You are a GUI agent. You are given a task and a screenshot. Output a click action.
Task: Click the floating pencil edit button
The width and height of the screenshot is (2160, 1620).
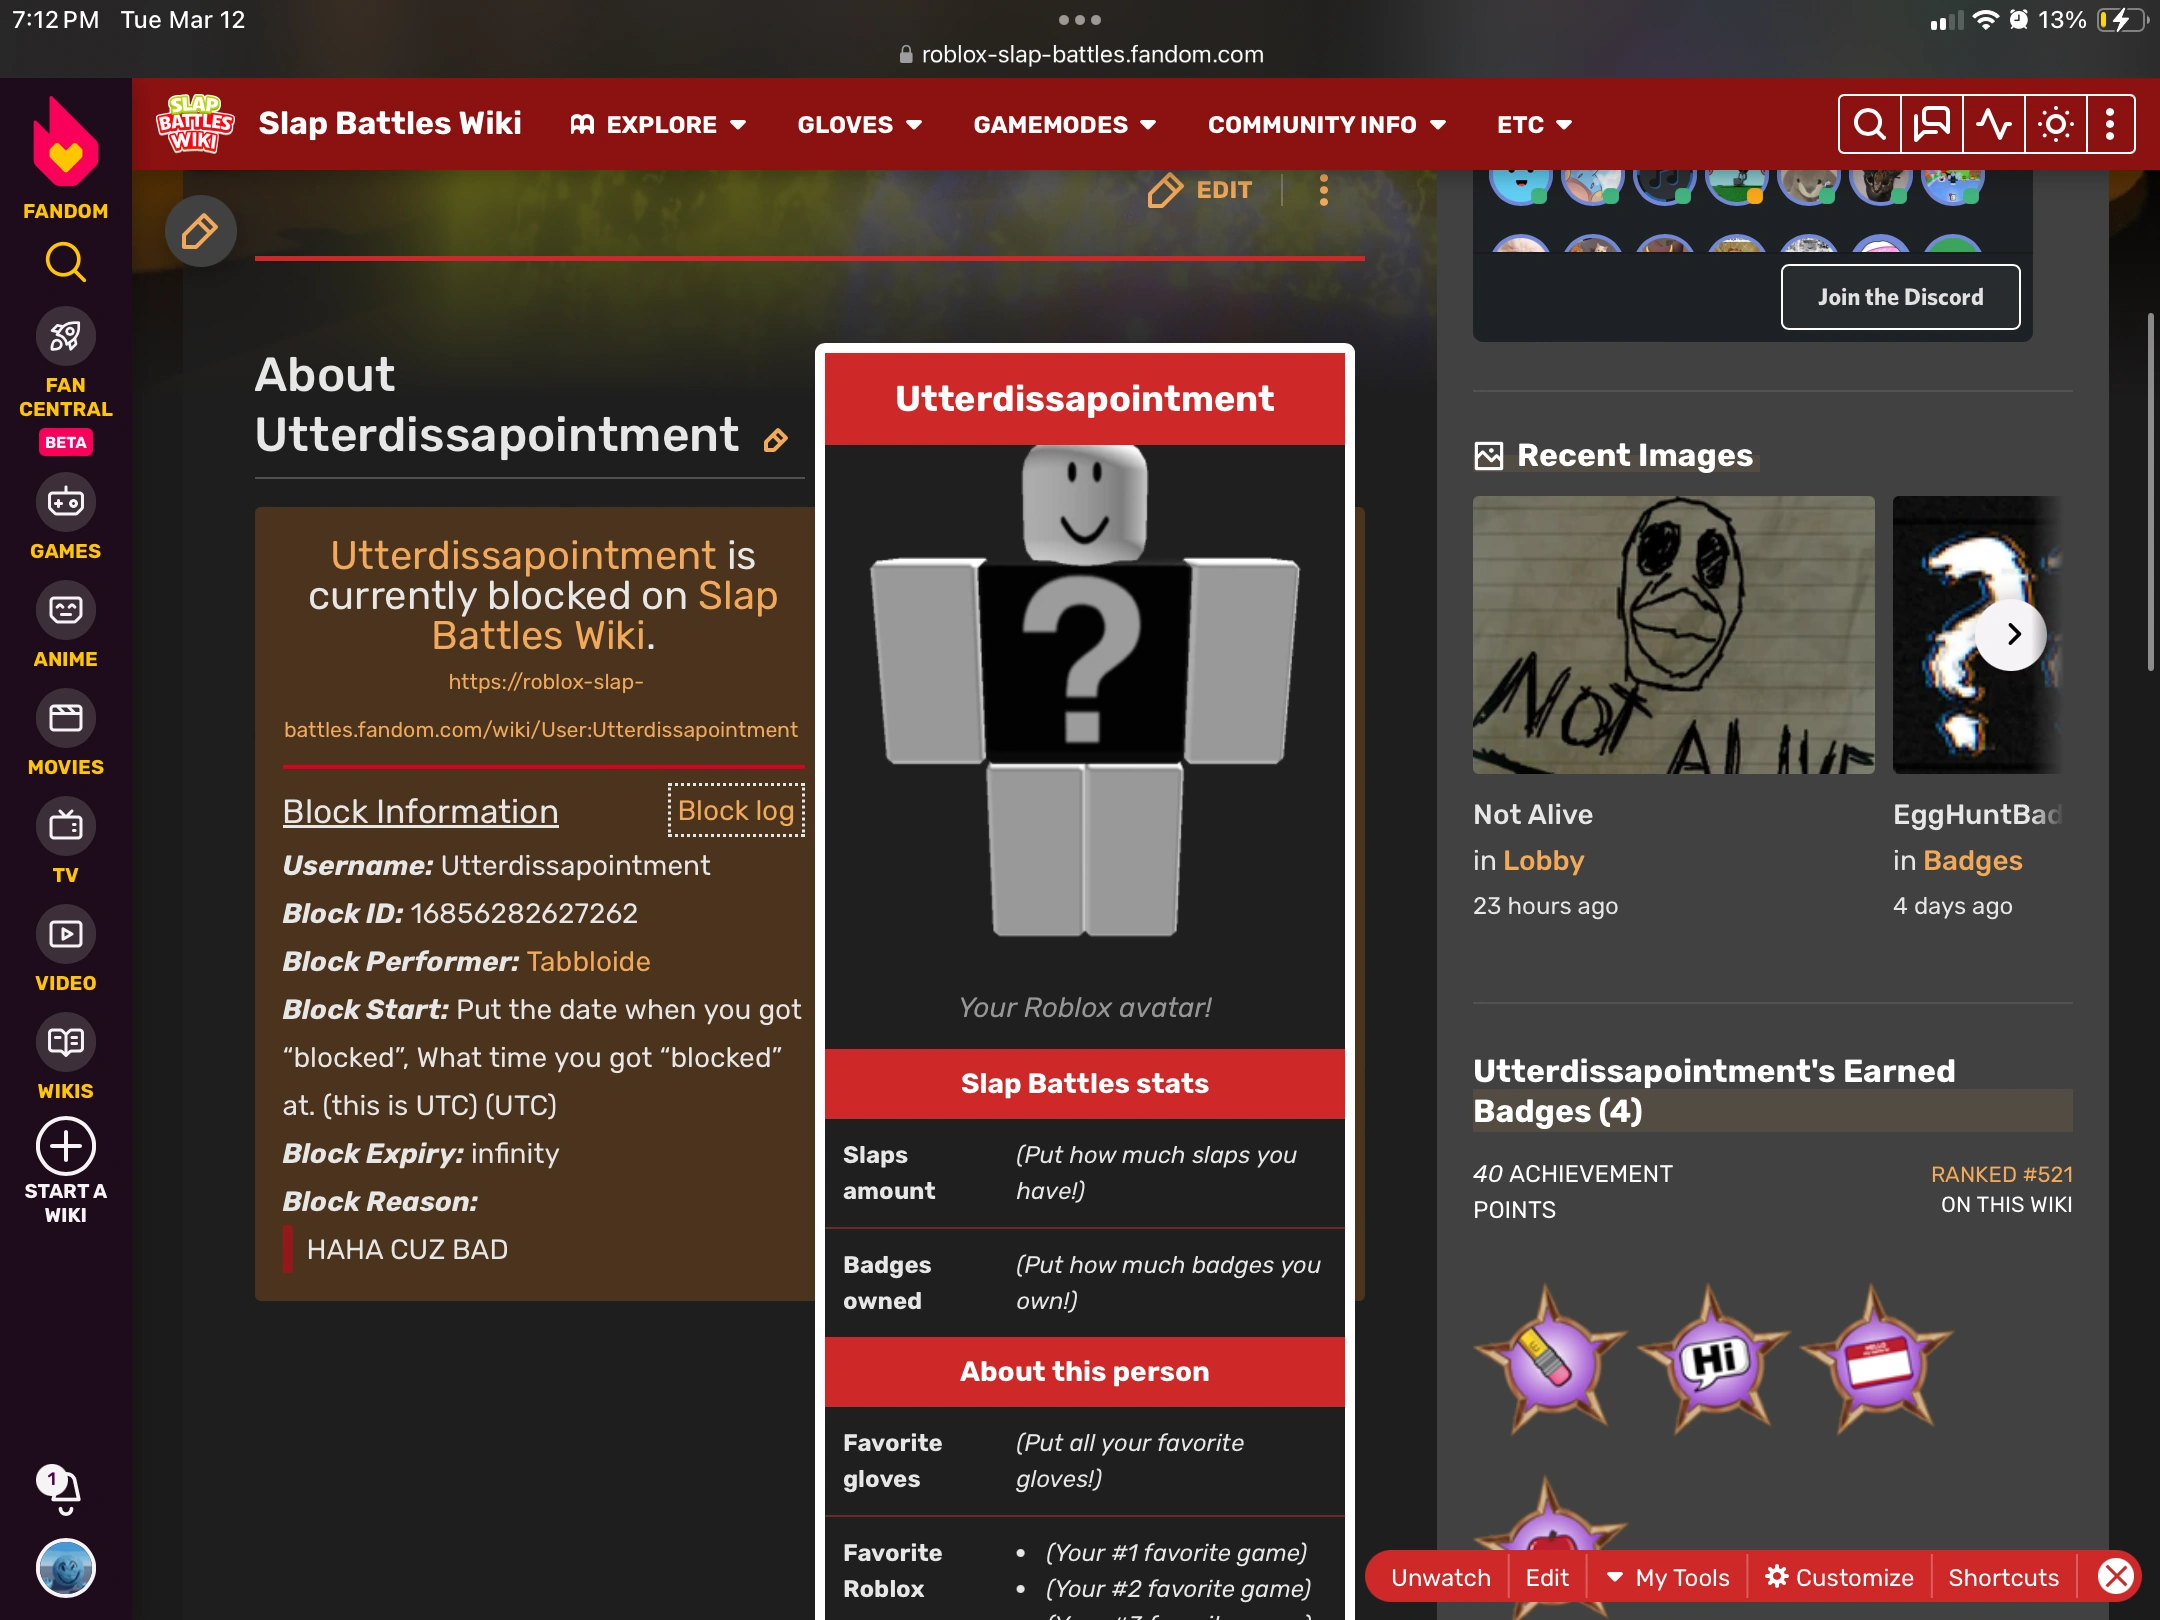(x=200, y=232)
